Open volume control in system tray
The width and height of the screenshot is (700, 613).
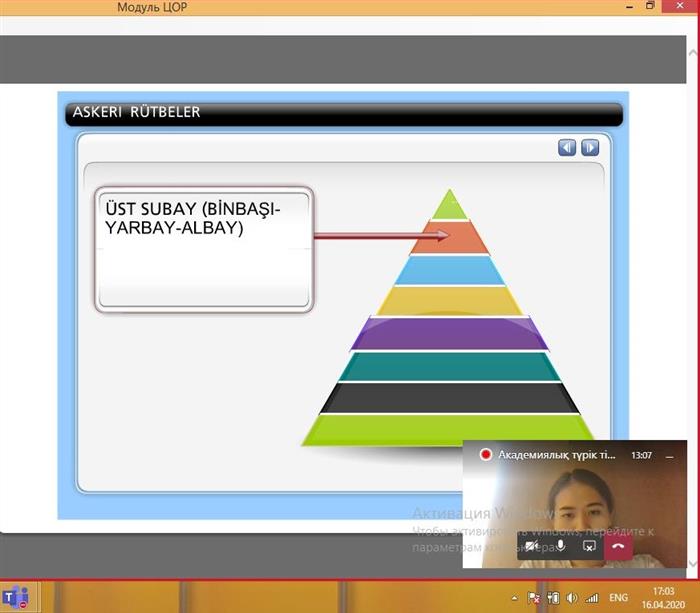570,598
